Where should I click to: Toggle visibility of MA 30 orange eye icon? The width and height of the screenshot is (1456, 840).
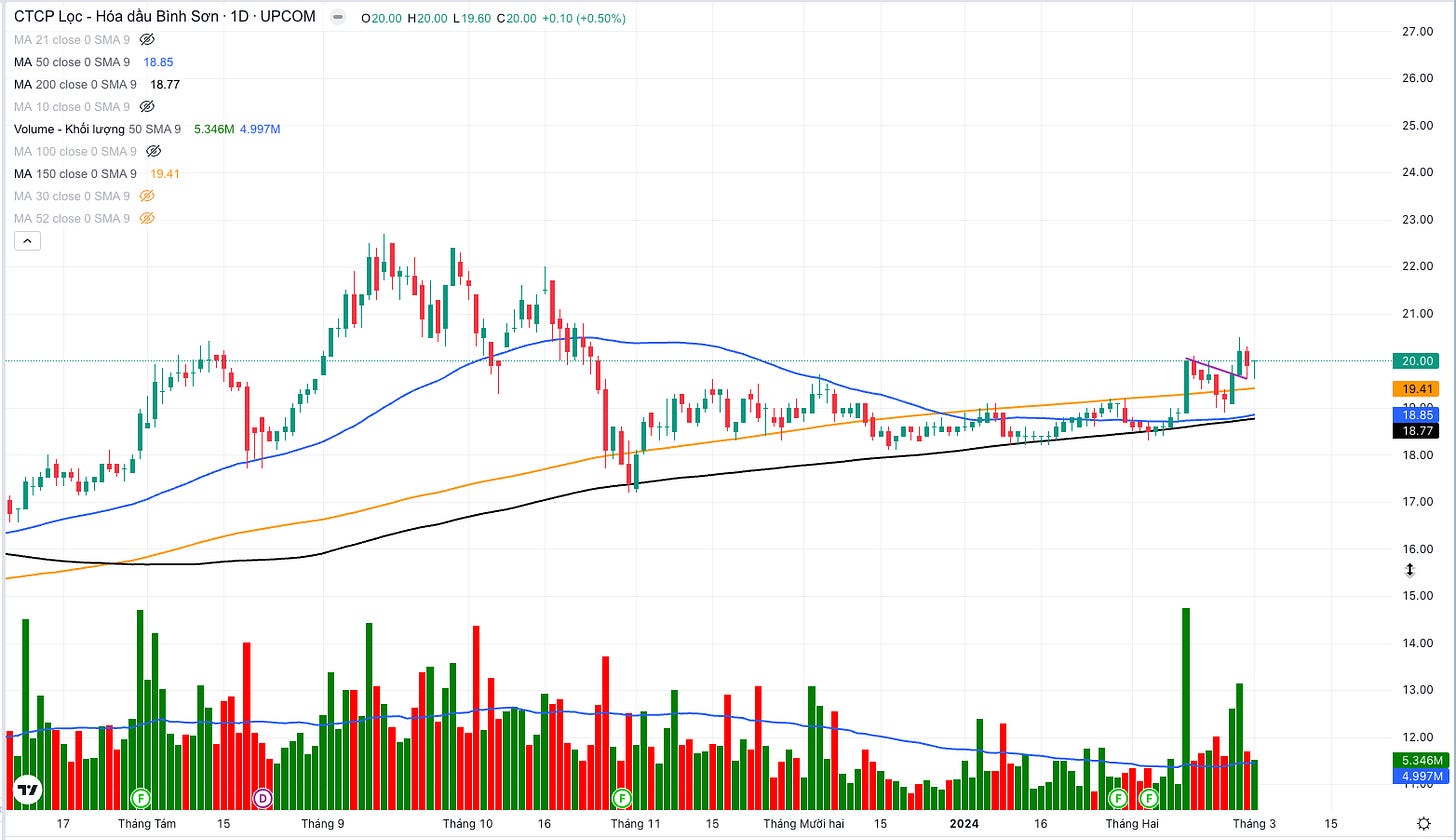click(147, 196)
